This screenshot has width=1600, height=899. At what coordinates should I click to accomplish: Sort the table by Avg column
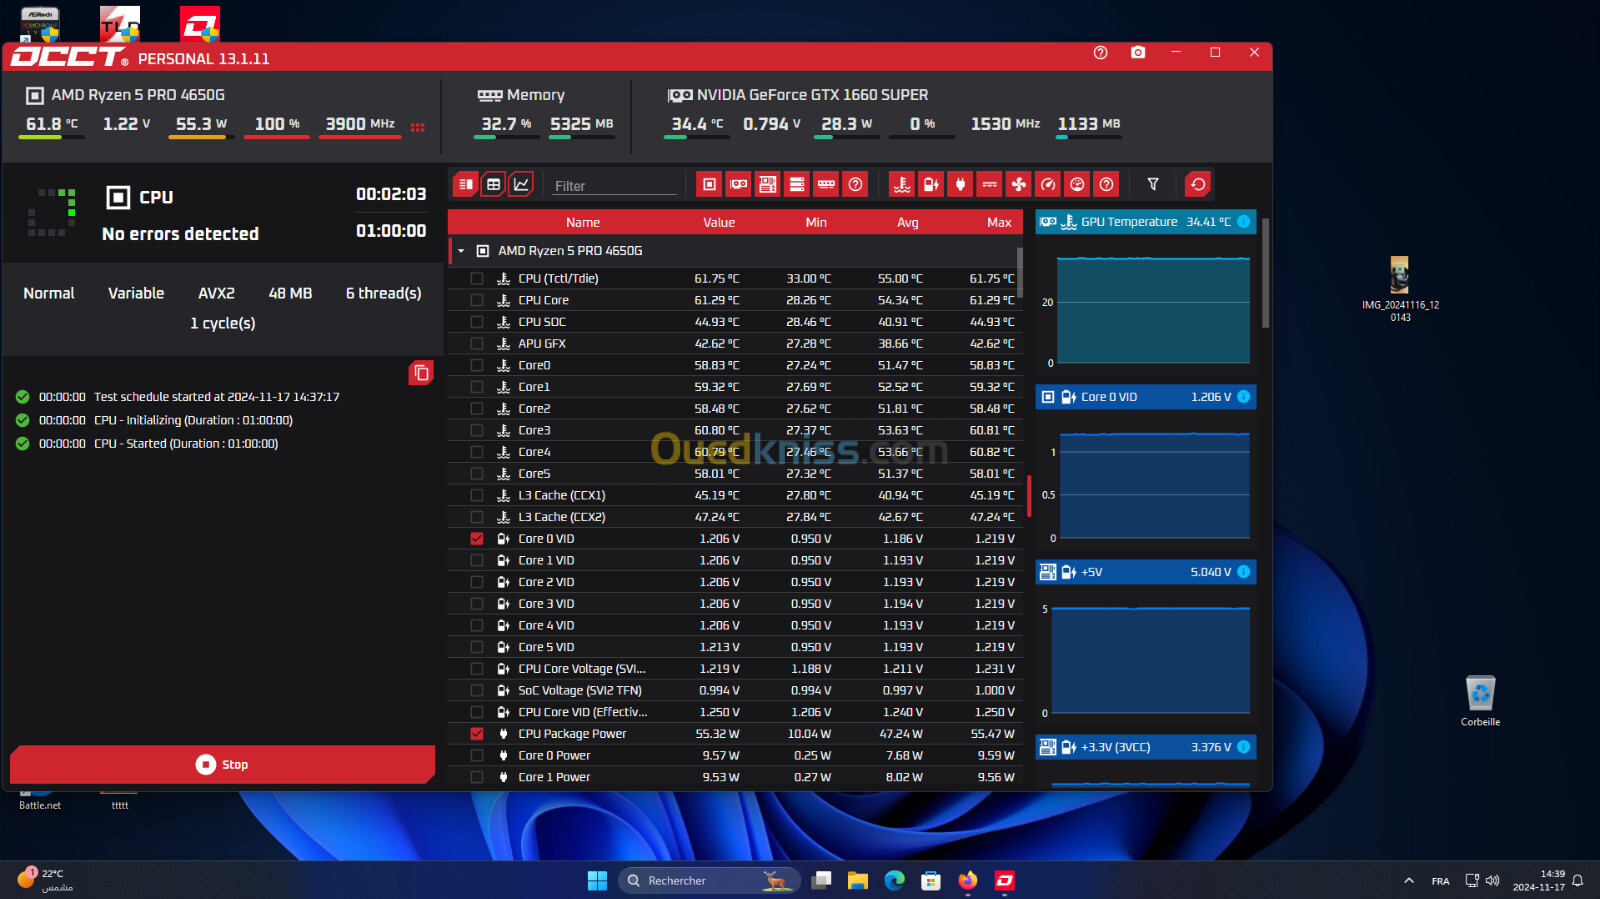[x=908, y=222]
